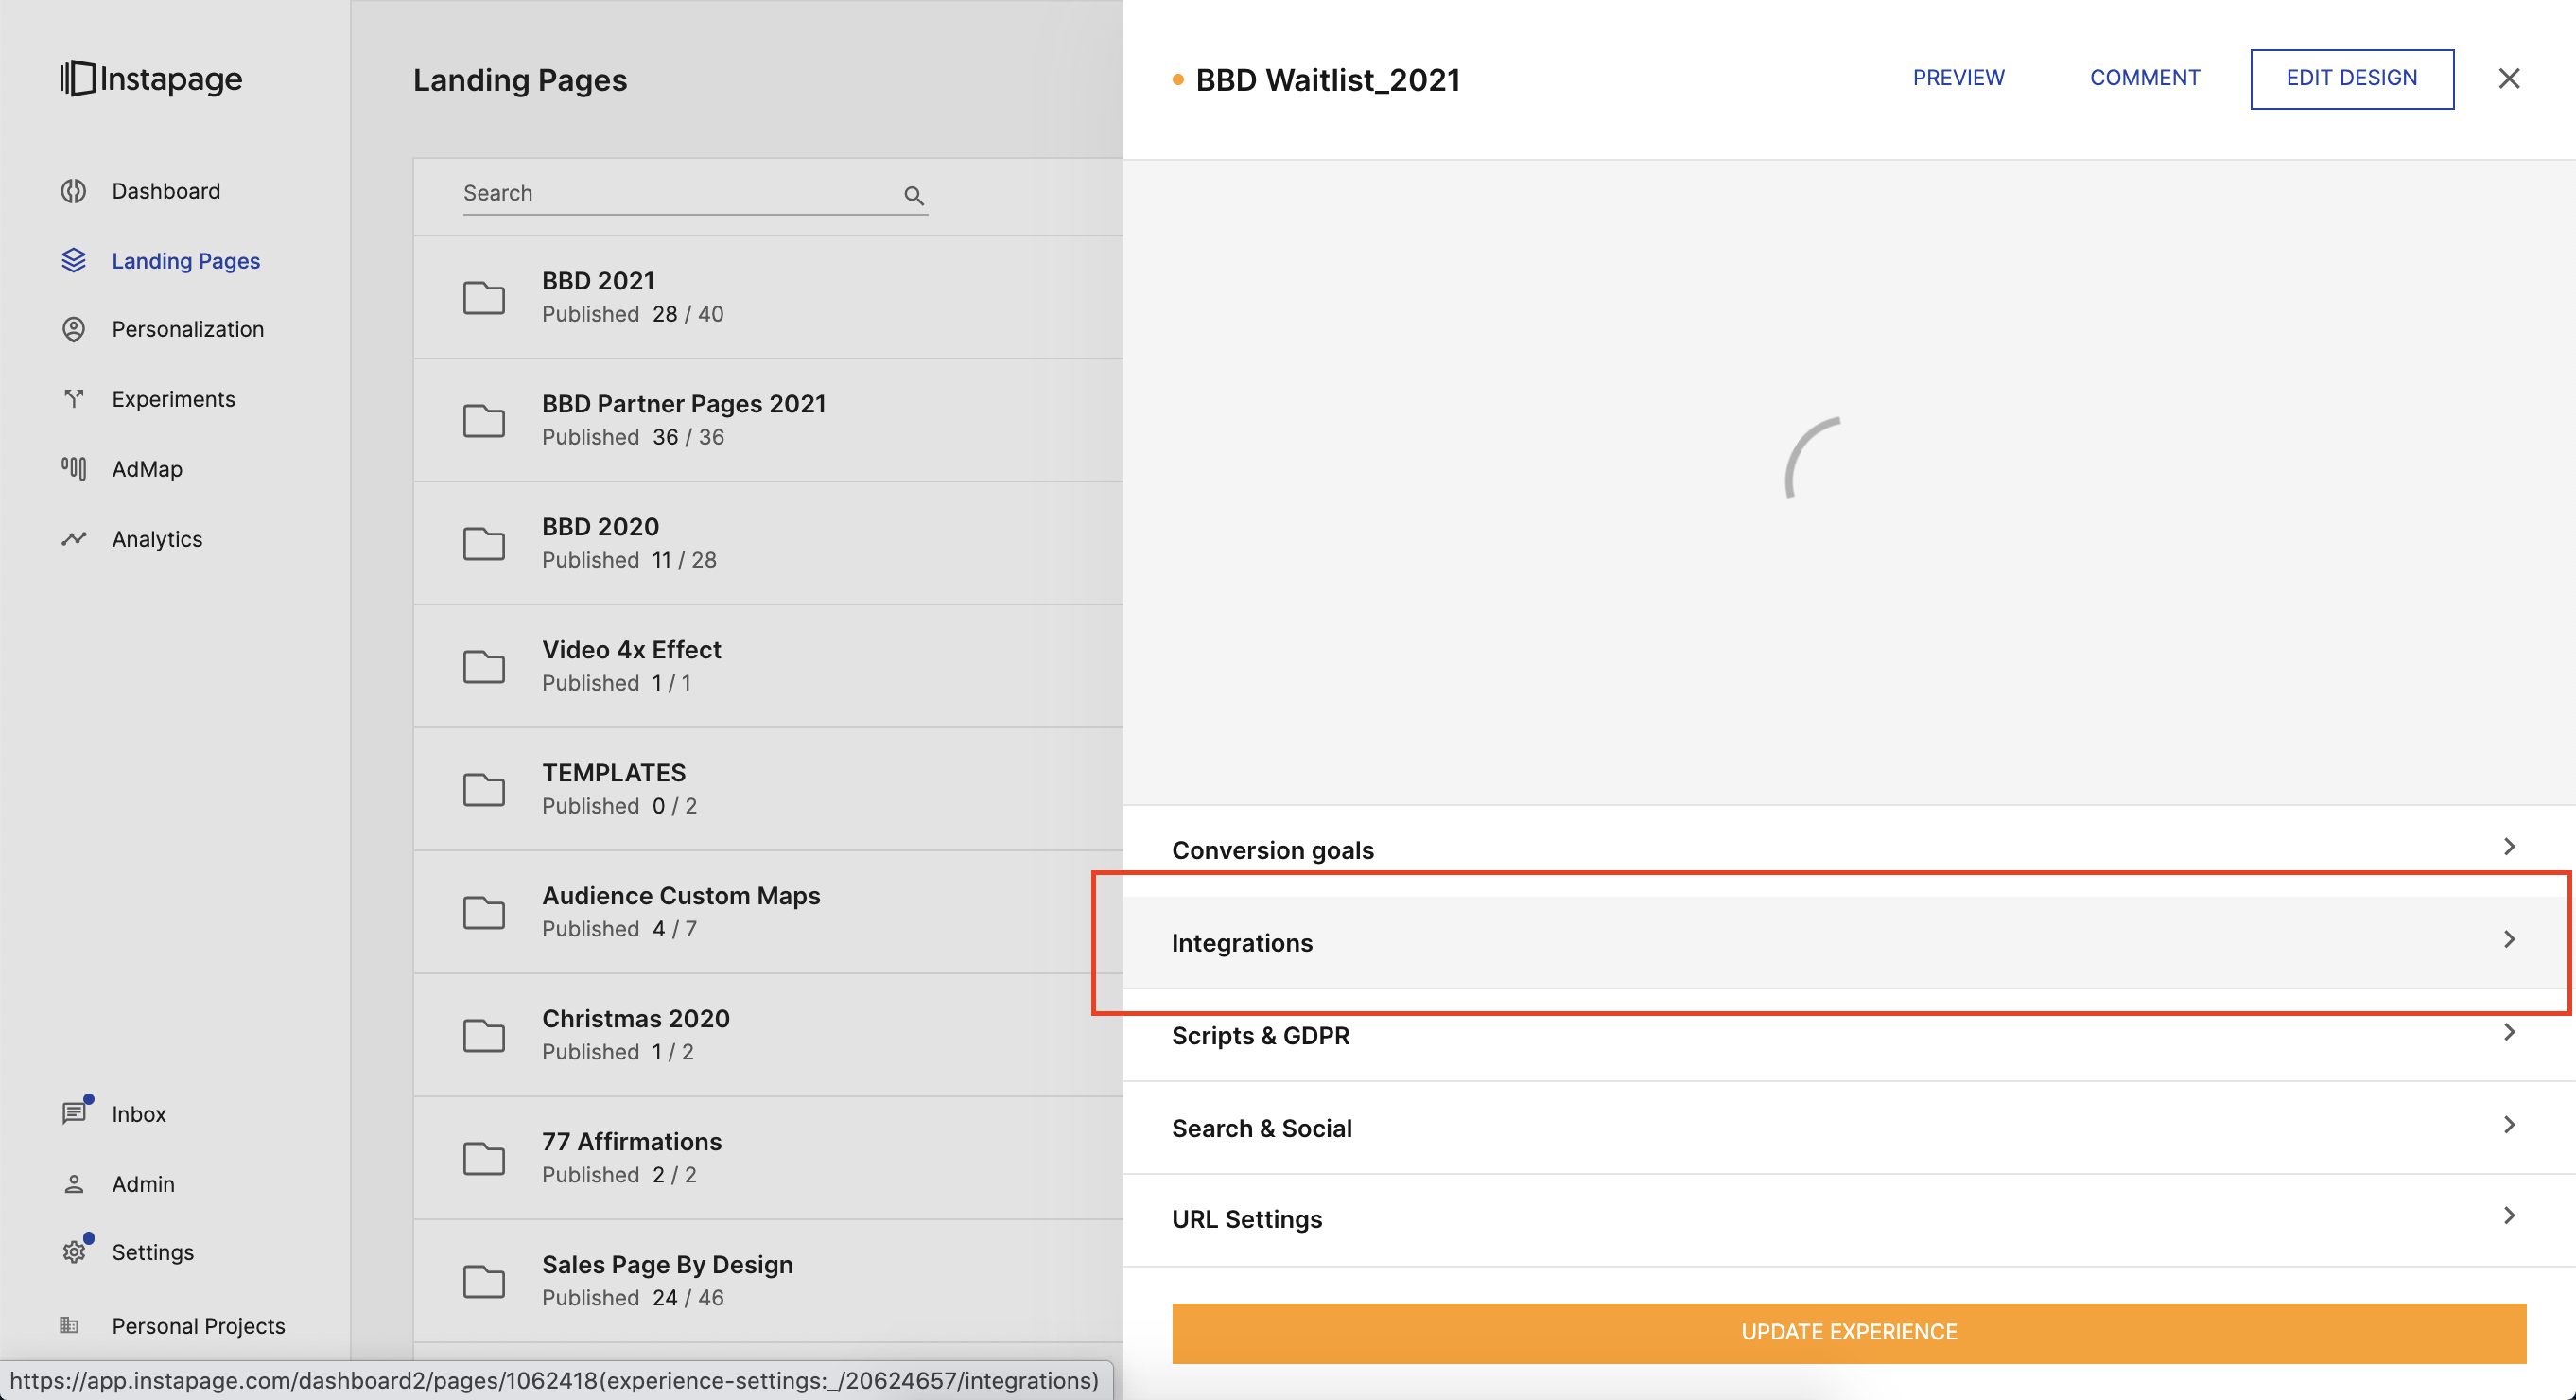
Task: Open the BBD 2020 folder name
Action: pyautogui.click(x=600, y=526)
